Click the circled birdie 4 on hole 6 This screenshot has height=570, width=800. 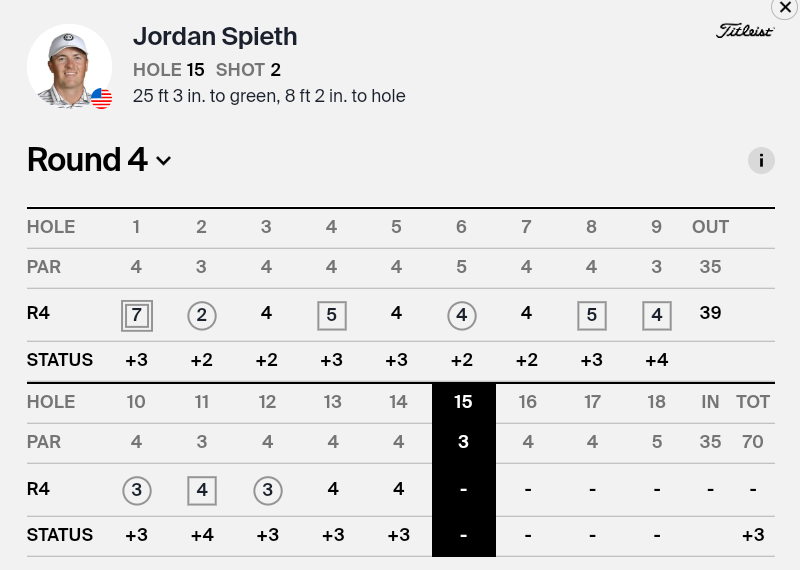pos(461,316)
